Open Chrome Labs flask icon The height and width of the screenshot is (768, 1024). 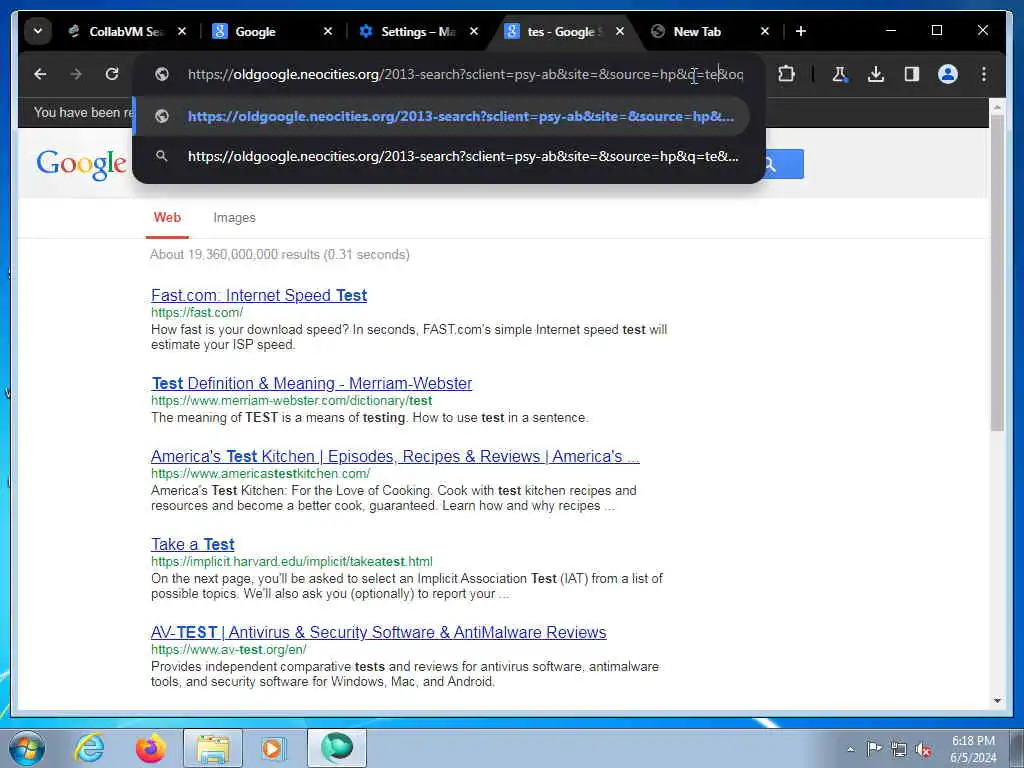[x=840, y=74]
